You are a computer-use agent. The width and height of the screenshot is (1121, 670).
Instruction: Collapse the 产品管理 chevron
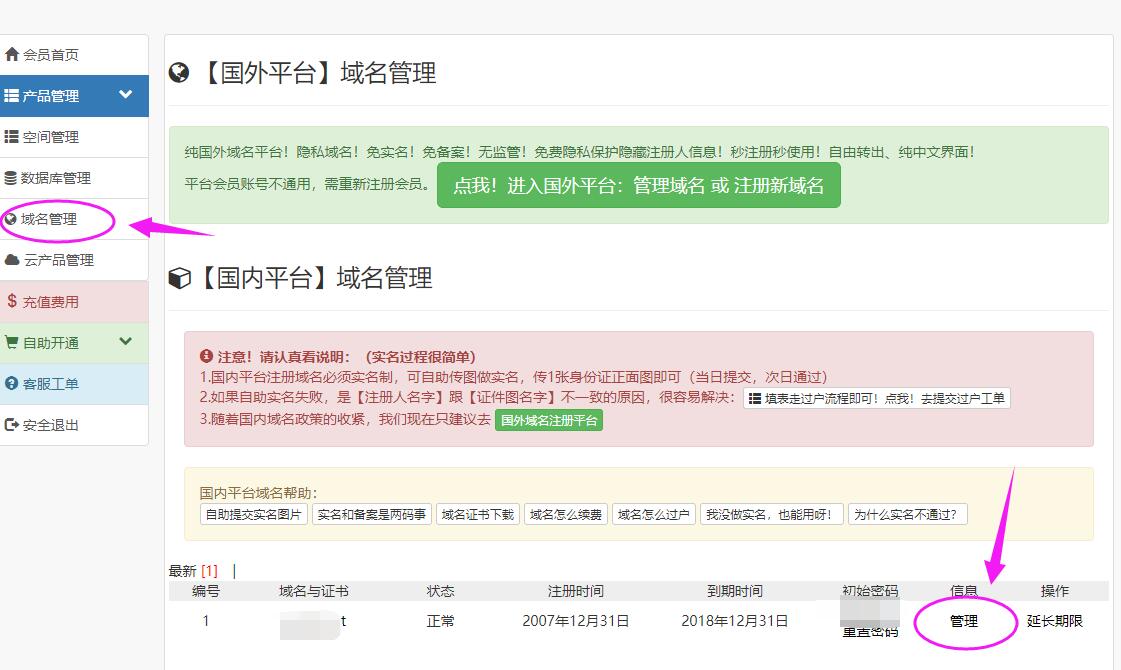pyautogui.click(x=126, y=94)
